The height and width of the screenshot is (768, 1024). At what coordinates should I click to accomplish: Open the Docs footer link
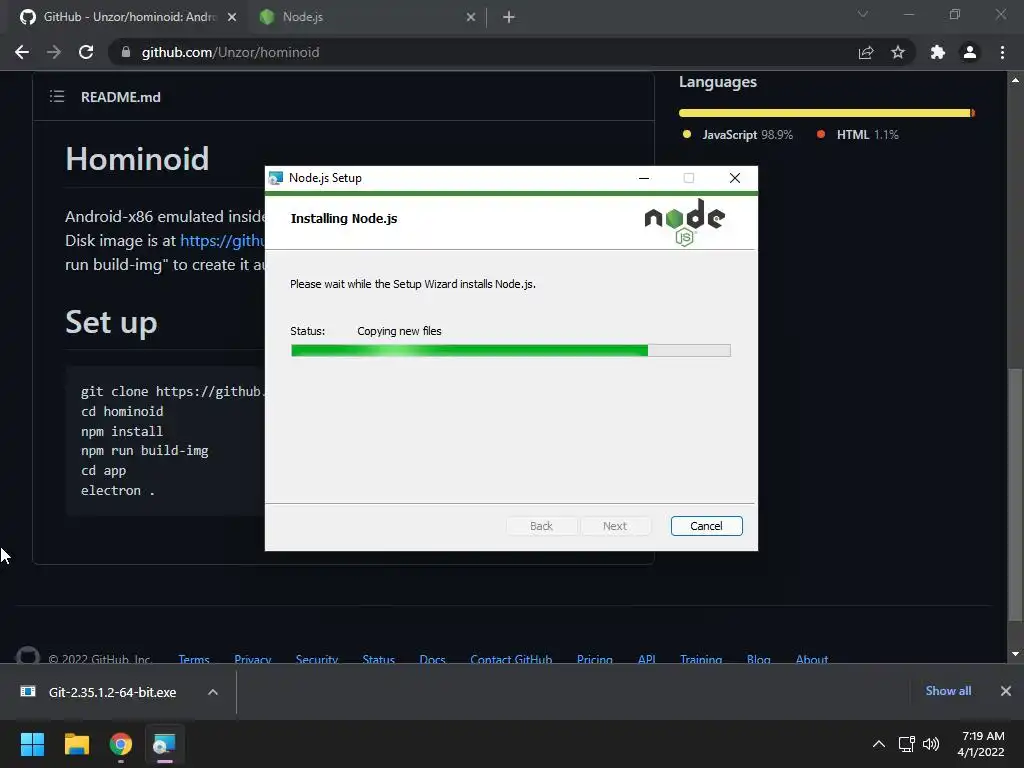[x=432, y=658]
